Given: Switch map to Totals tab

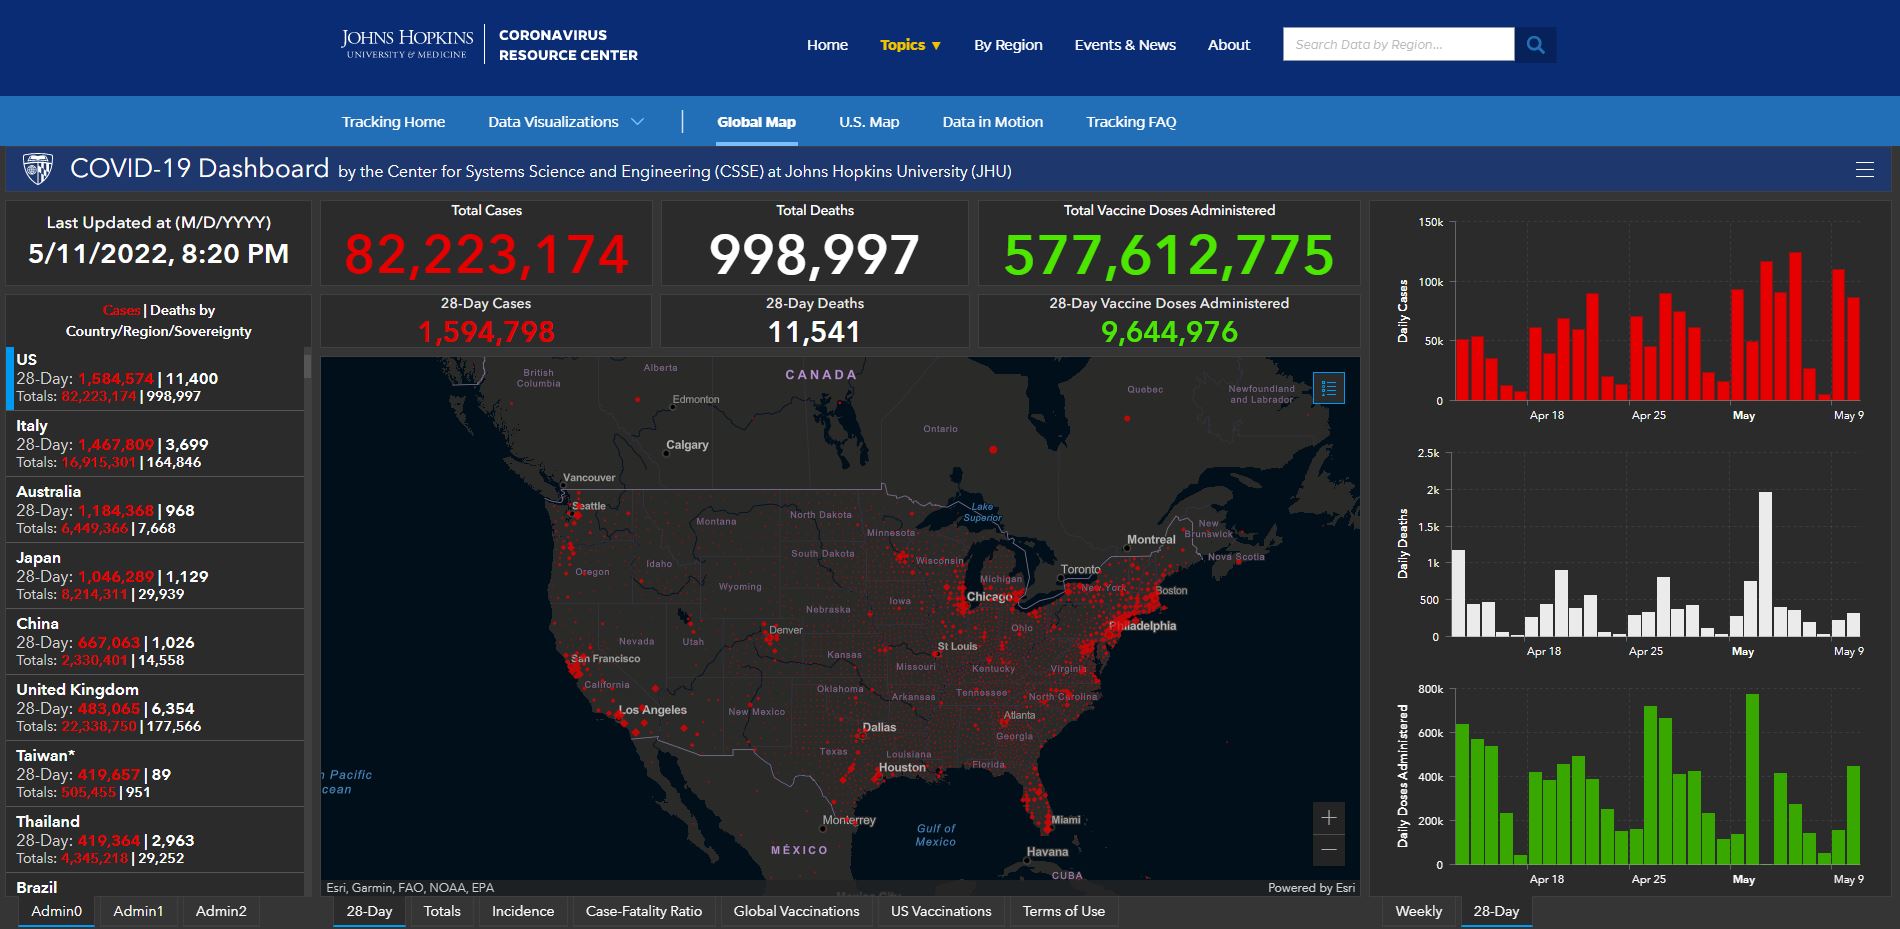Looking at the screenshot, I should coord(442,911).
